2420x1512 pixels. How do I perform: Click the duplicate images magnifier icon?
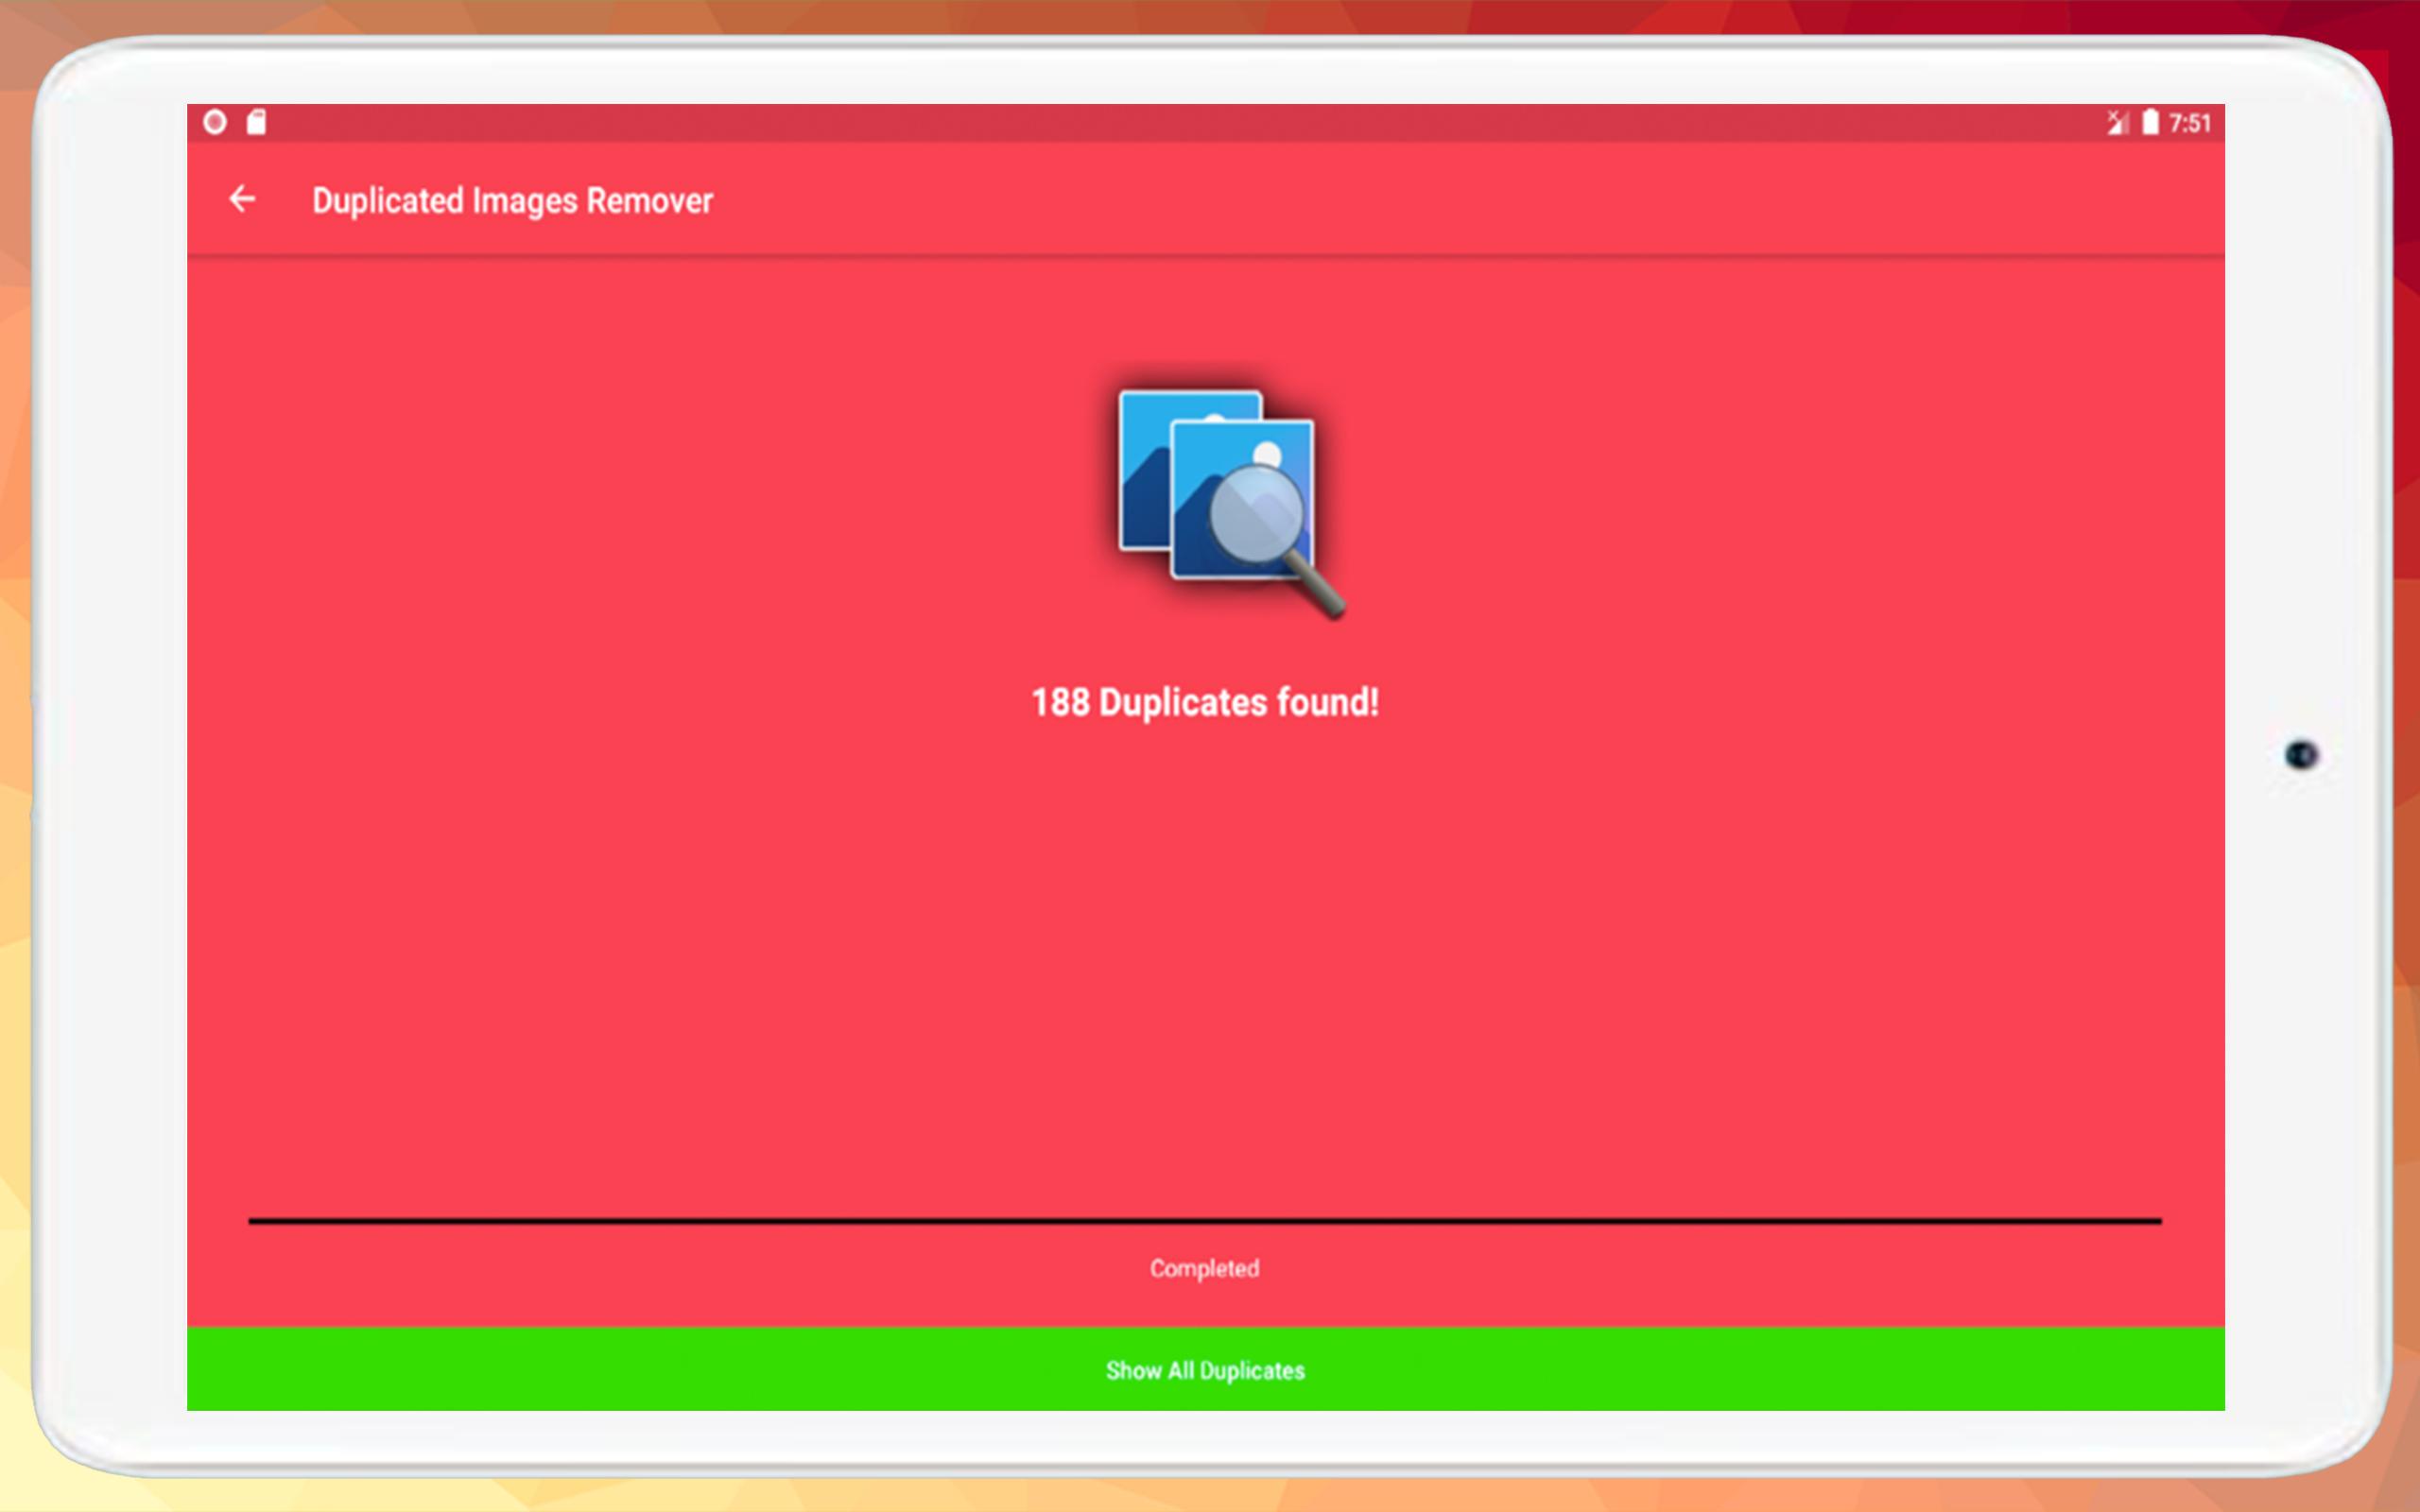point(1230,503)
